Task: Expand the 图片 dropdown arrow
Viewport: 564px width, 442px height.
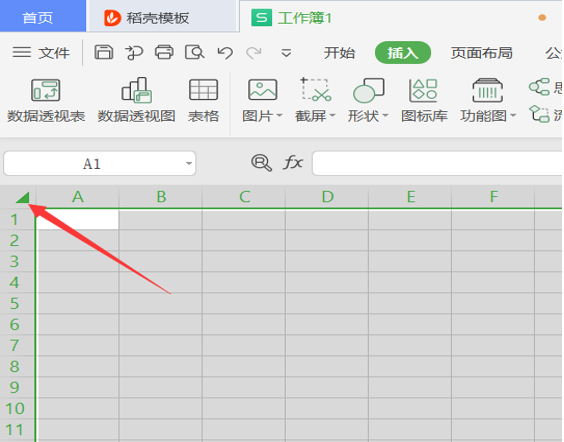Action: pos(279,116)
